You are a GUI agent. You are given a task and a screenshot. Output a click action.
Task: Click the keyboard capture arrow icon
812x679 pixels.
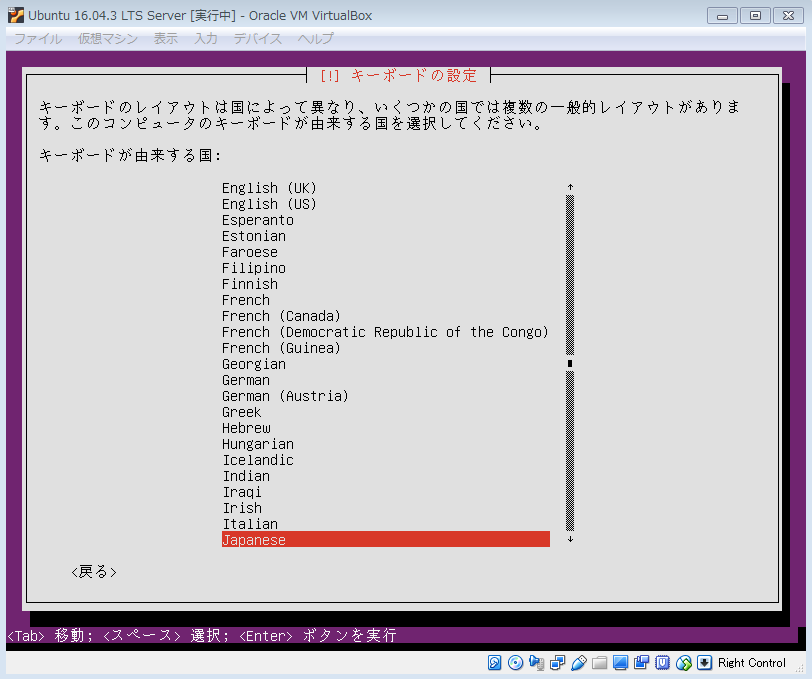coord(705,663)
